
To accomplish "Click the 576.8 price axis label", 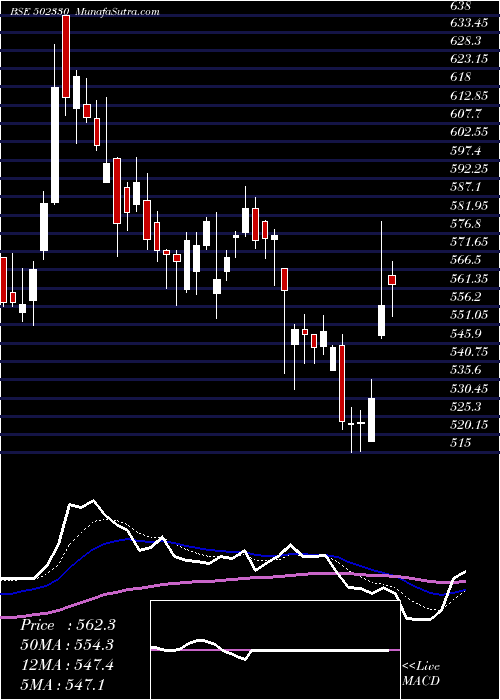I will point(465,223).
